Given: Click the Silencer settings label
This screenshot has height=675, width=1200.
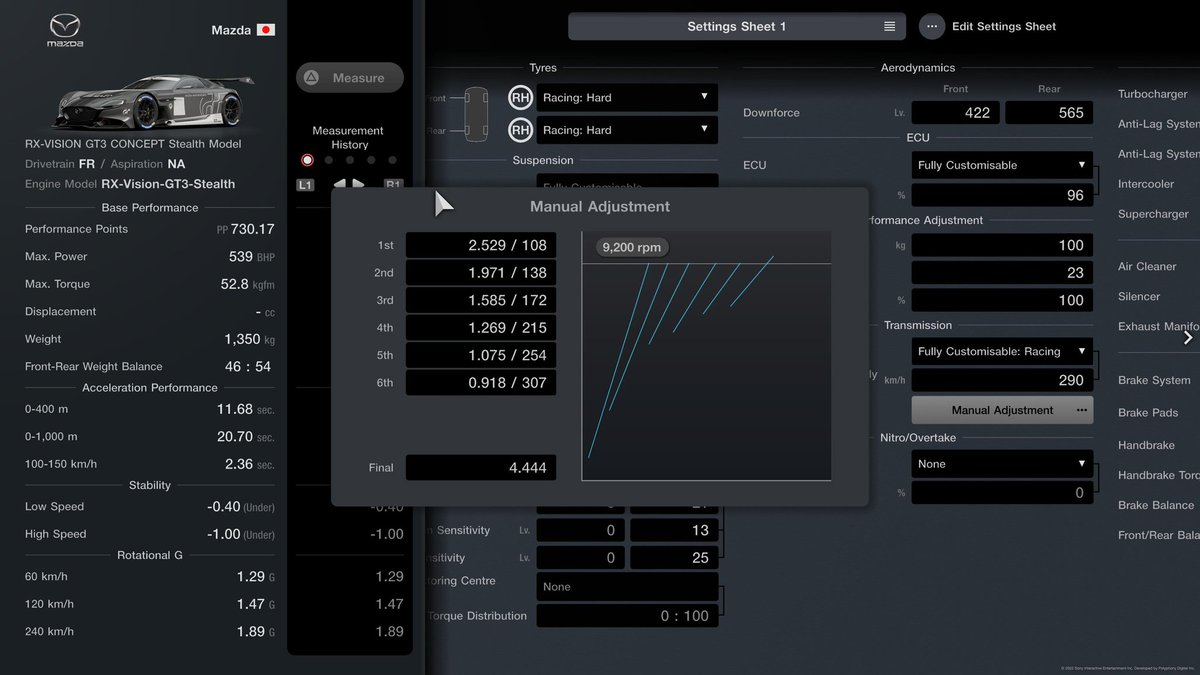Looking at the screenshot, I should pyautogui.click(x=1139, y=296).
